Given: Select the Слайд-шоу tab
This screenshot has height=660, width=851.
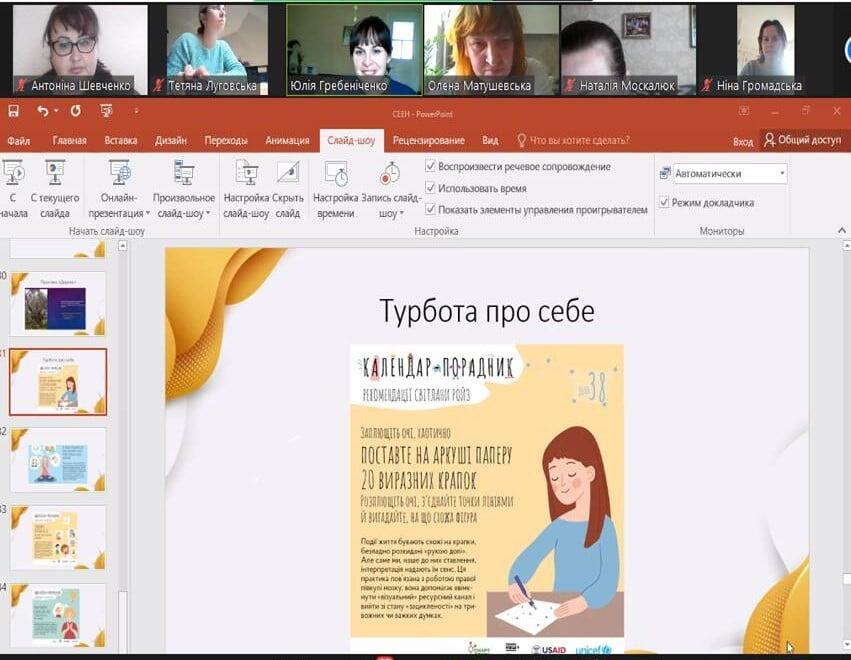Looking at the screenshot, I should point(351,141).
